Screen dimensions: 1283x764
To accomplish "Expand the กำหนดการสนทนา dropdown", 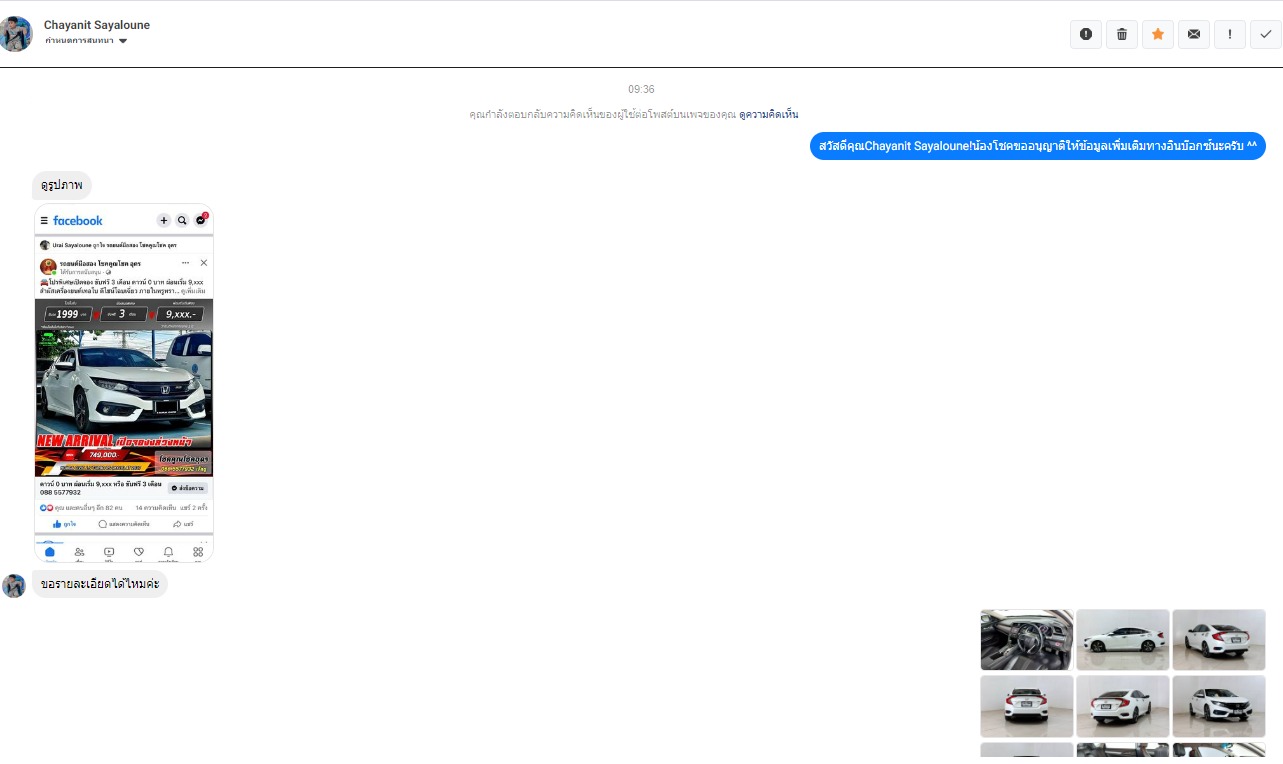I will (86, 41).
